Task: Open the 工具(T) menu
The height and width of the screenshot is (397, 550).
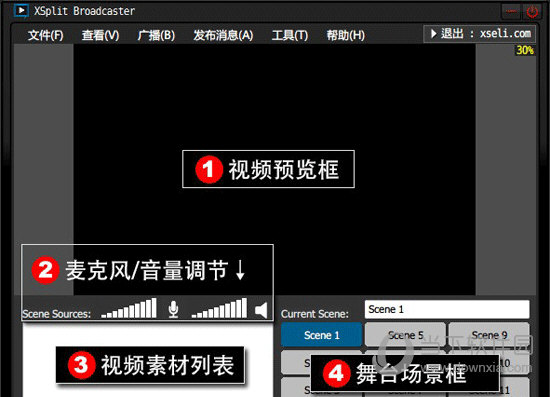Action: pos(290,35)
